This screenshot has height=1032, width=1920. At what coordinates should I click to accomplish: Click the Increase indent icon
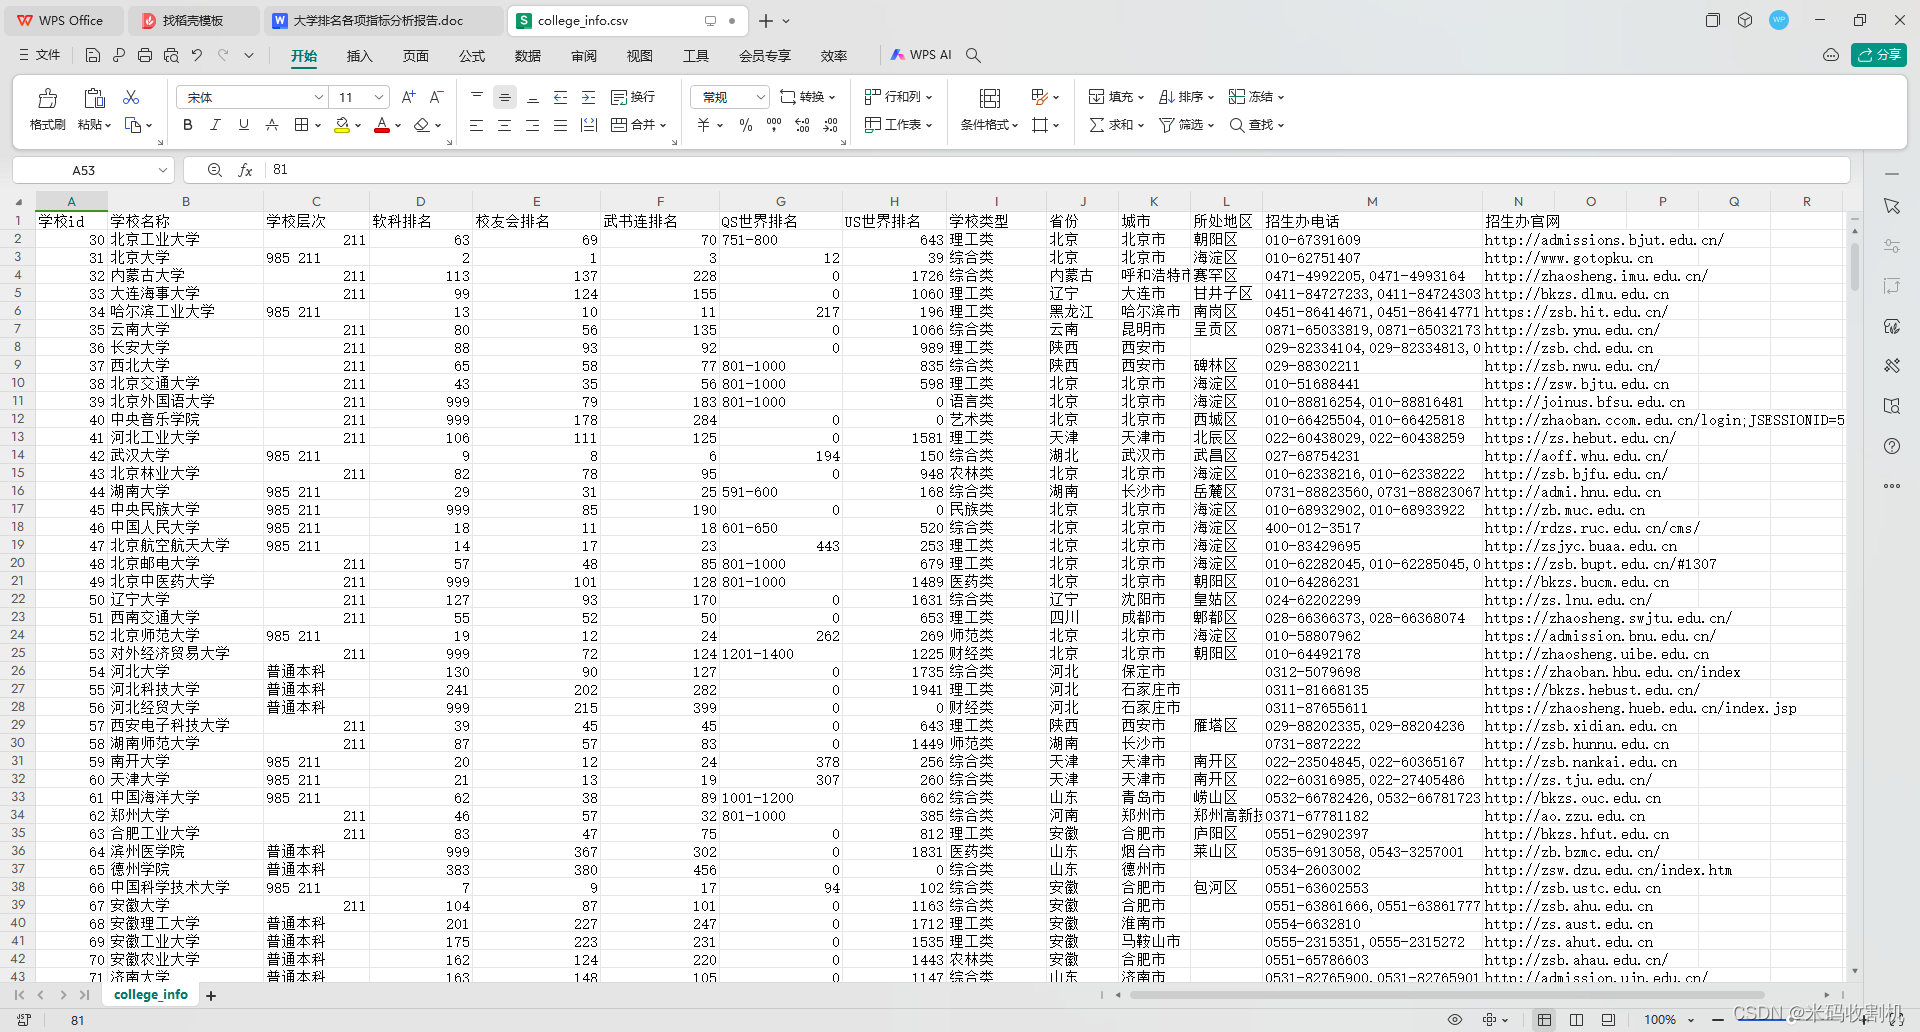589,97
